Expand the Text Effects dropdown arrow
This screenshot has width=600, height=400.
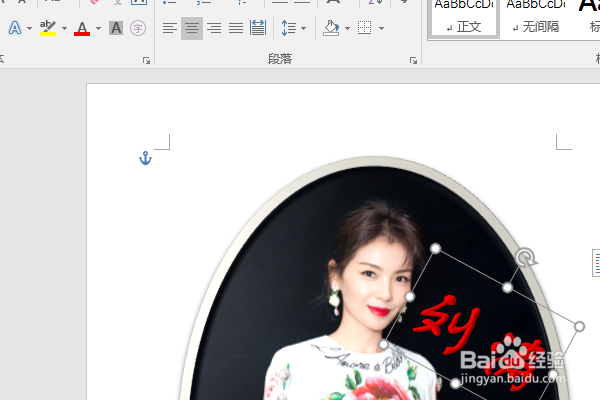coord(29,28)
